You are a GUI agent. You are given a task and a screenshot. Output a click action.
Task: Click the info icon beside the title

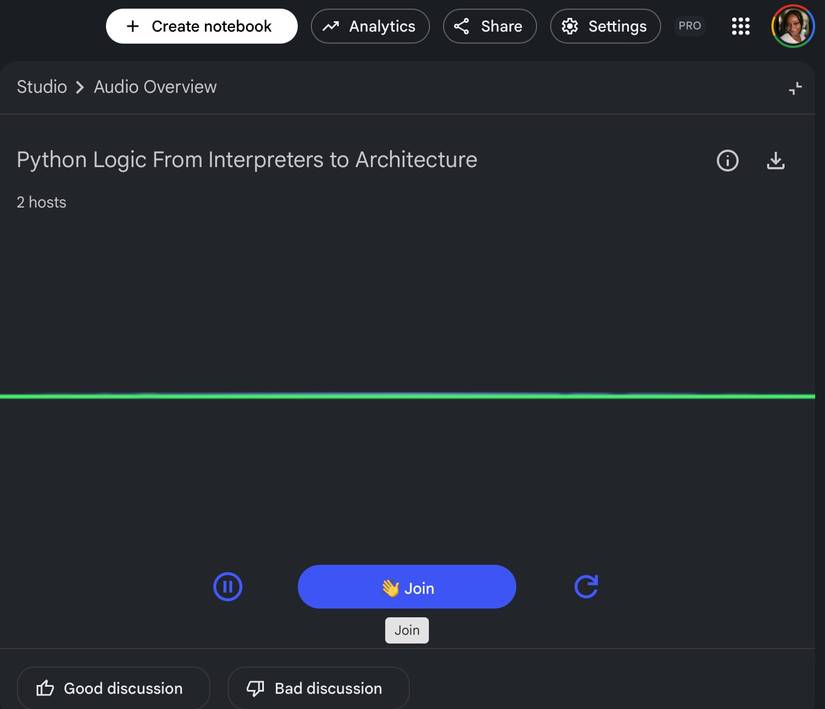pyautogui.click(x=727, y=160)
